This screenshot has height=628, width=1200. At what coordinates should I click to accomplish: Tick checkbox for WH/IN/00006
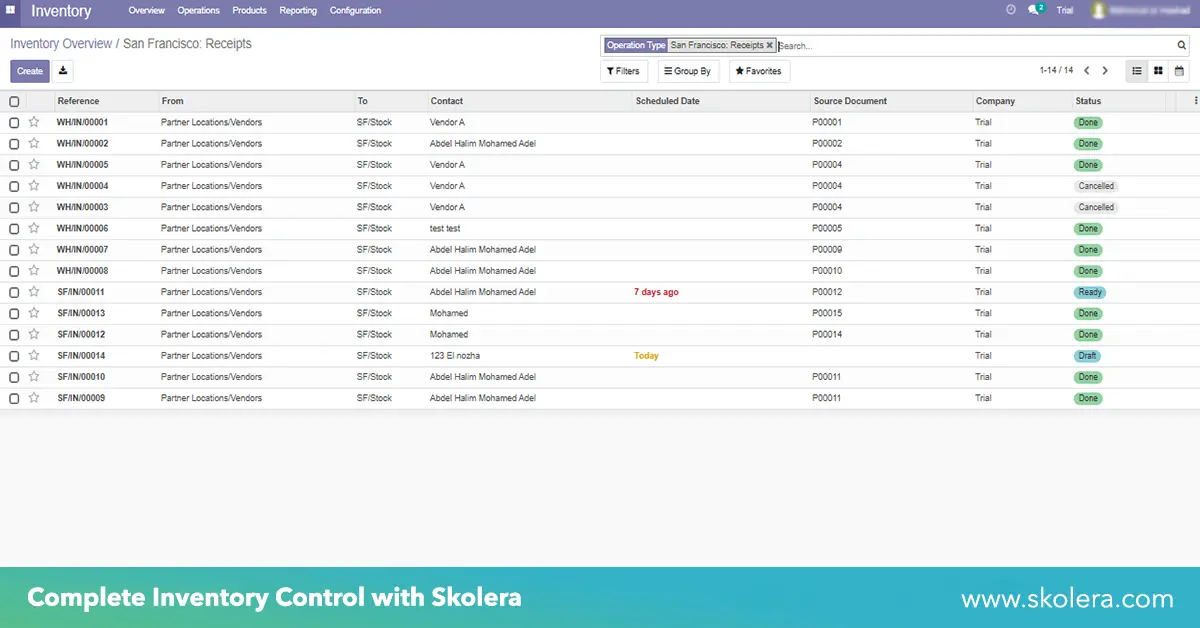point(14,228)
